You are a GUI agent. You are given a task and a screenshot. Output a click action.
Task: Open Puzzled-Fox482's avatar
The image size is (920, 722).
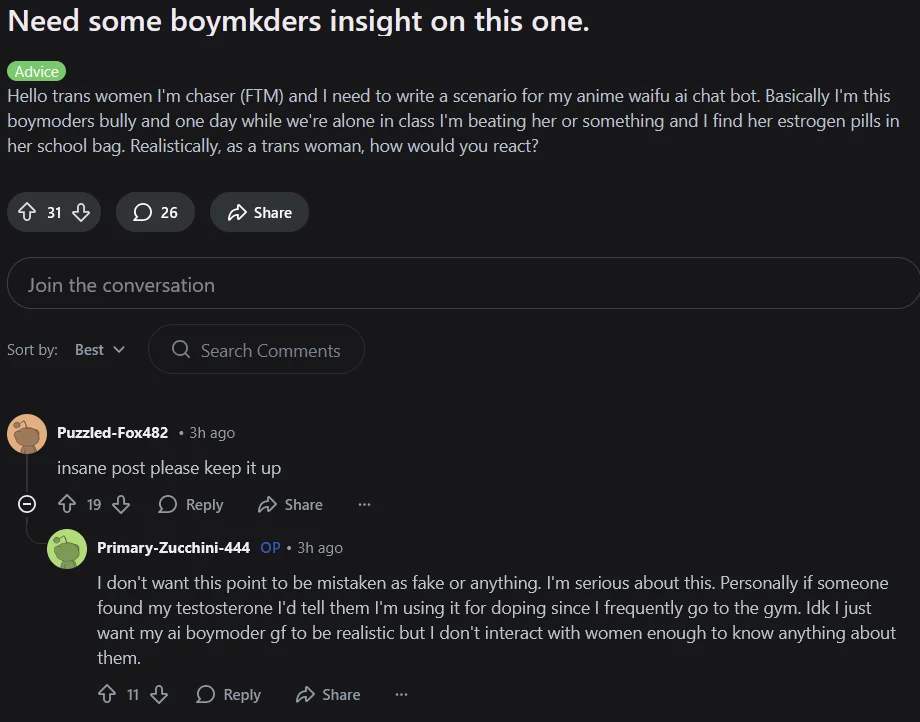point(27,433)
